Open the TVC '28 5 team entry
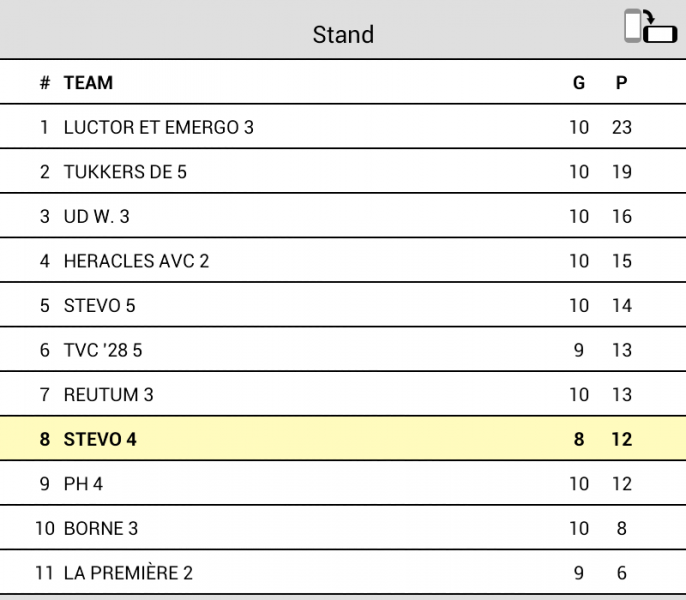The image size is (686, 600). (343, 350)
